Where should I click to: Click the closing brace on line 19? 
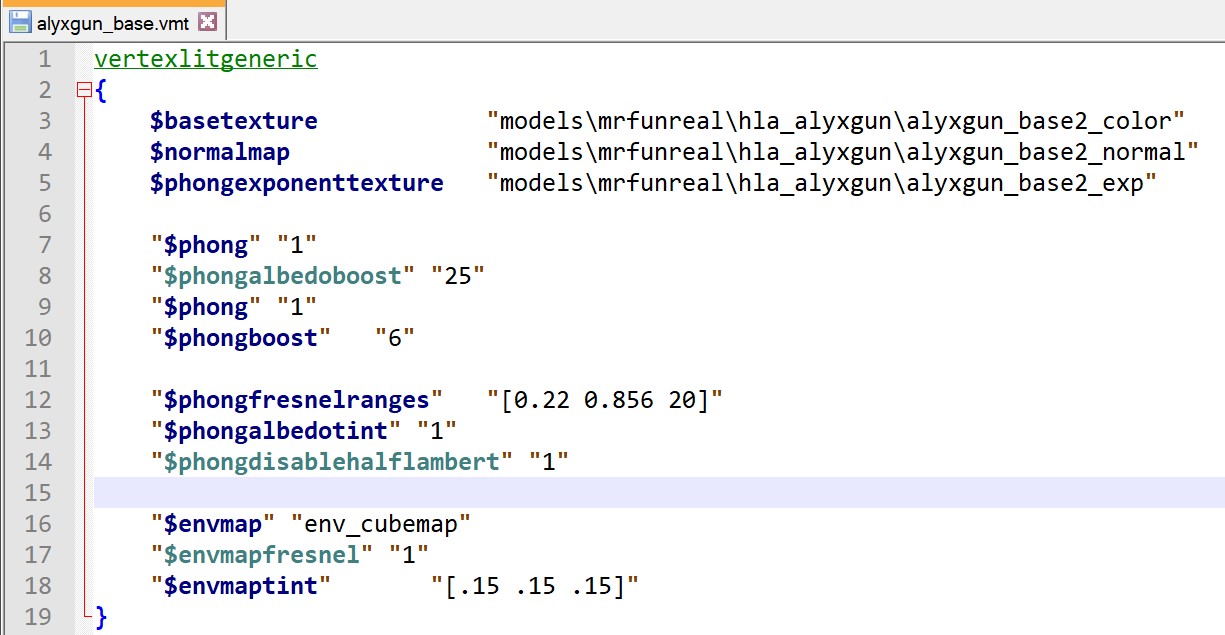pos(101,617)
